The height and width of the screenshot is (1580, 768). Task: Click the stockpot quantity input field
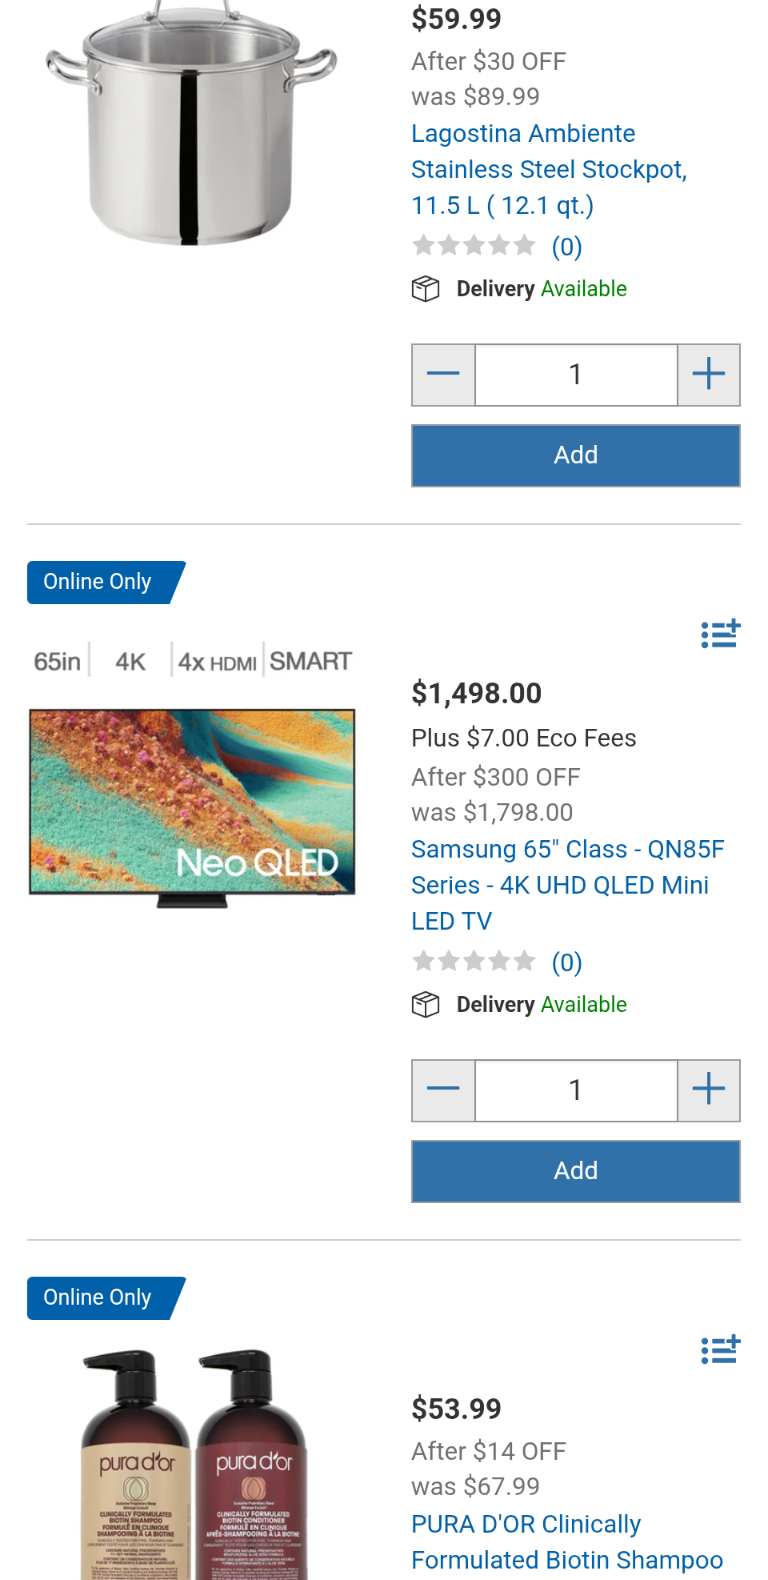coord(576,375)
